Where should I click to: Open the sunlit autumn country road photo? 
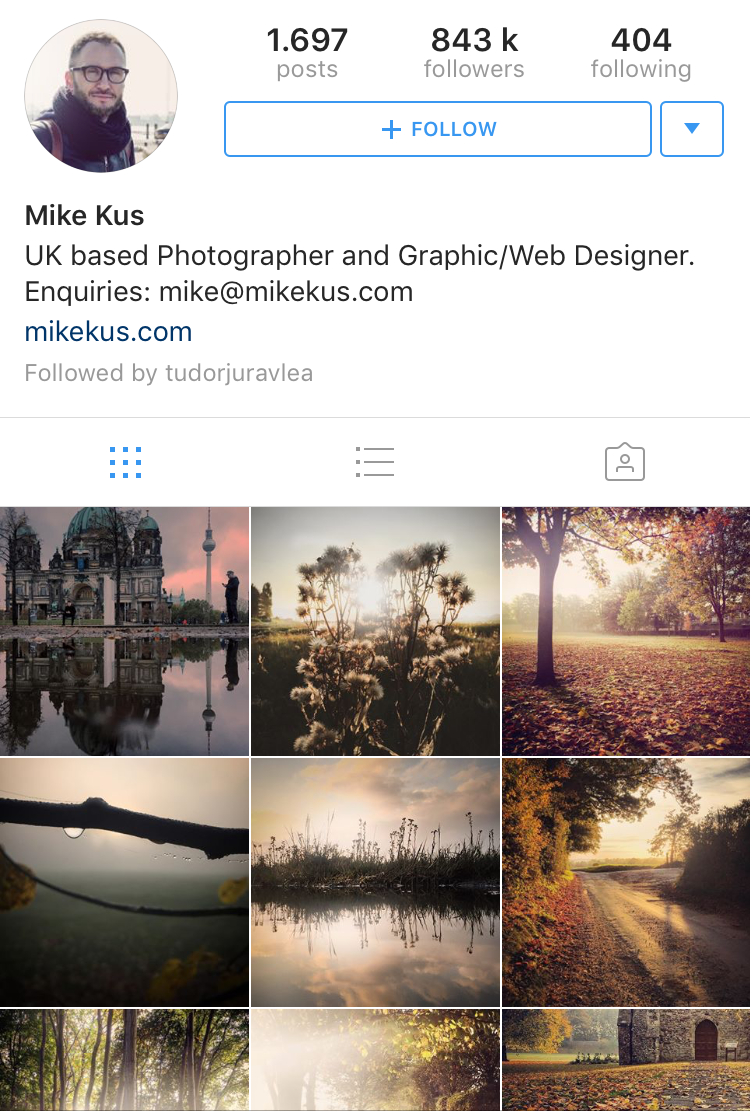626,882
